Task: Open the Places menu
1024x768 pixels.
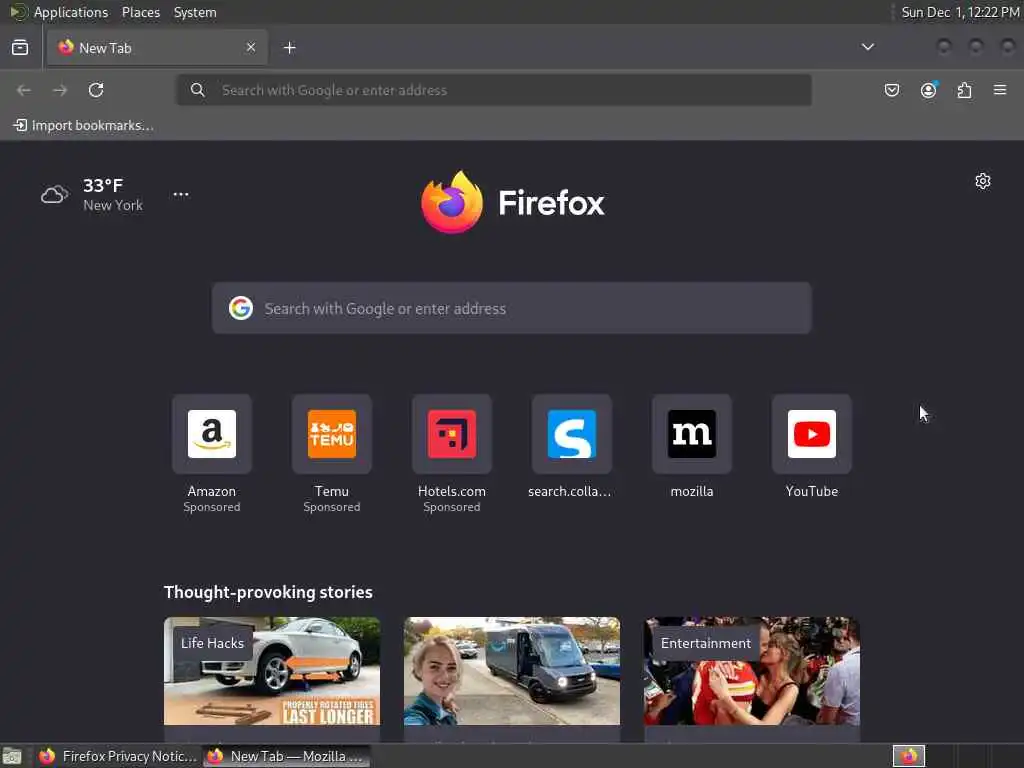Action: click(x=141, y=12)
